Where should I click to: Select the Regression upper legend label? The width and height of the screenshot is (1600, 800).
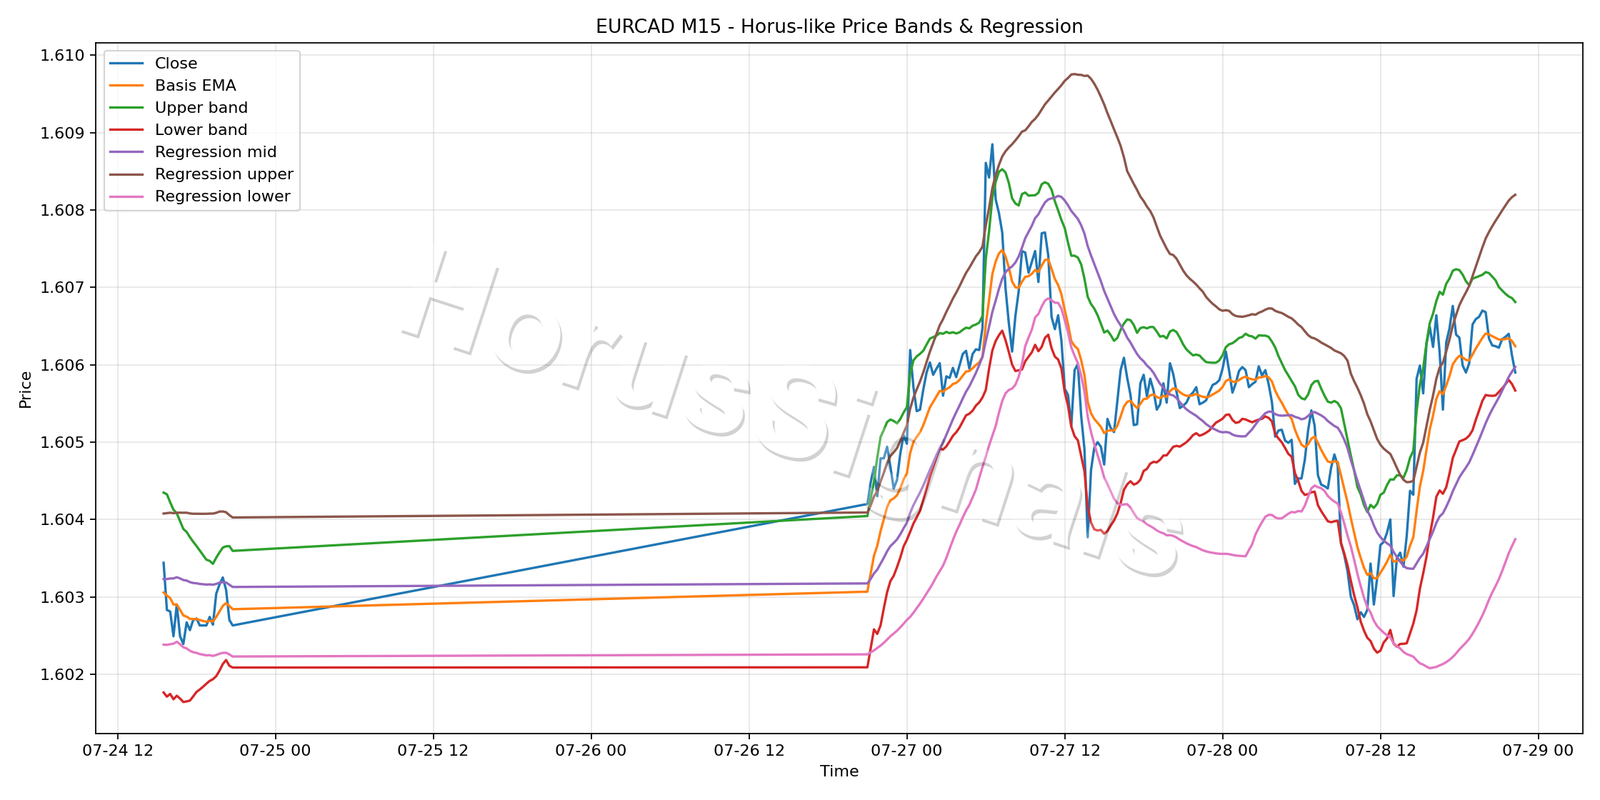pyautogui.click(x=224, y=174)
